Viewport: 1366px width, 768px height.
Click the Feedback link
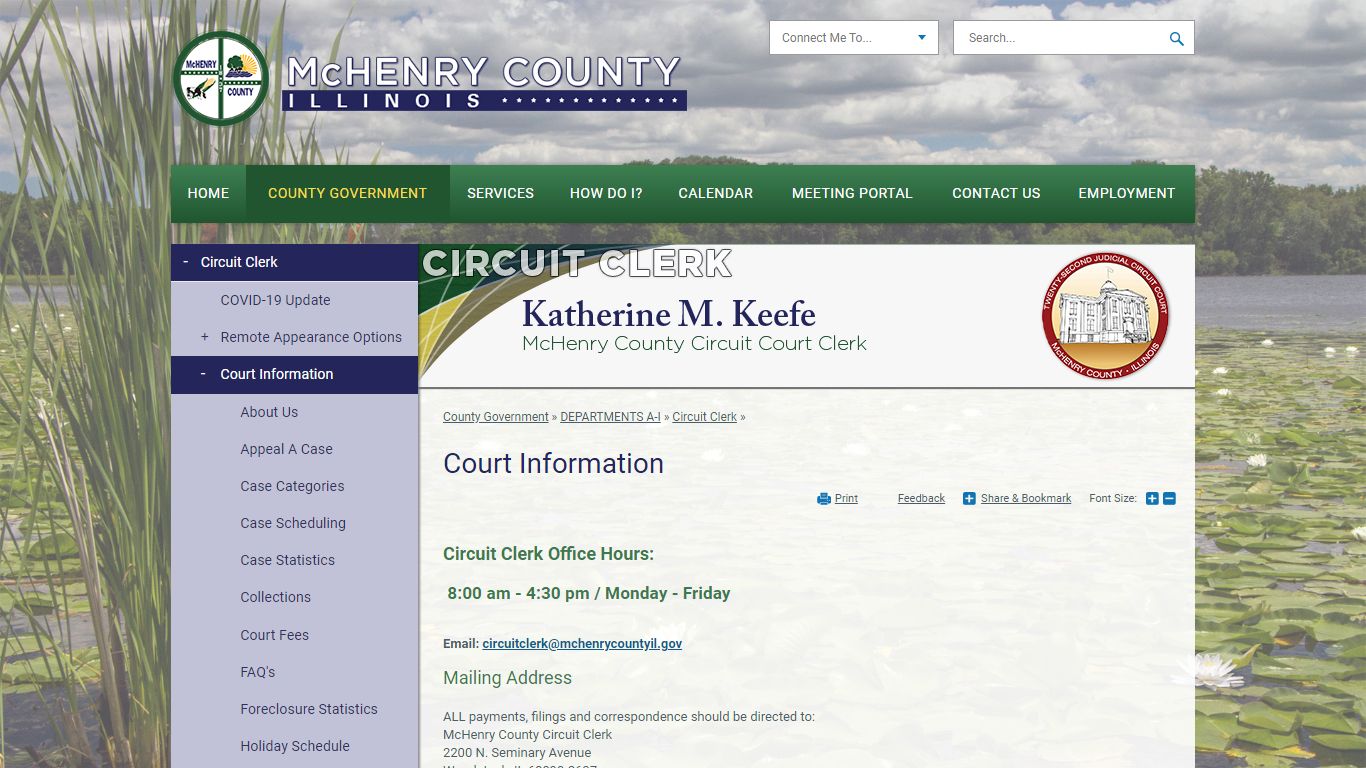[921, 499]
